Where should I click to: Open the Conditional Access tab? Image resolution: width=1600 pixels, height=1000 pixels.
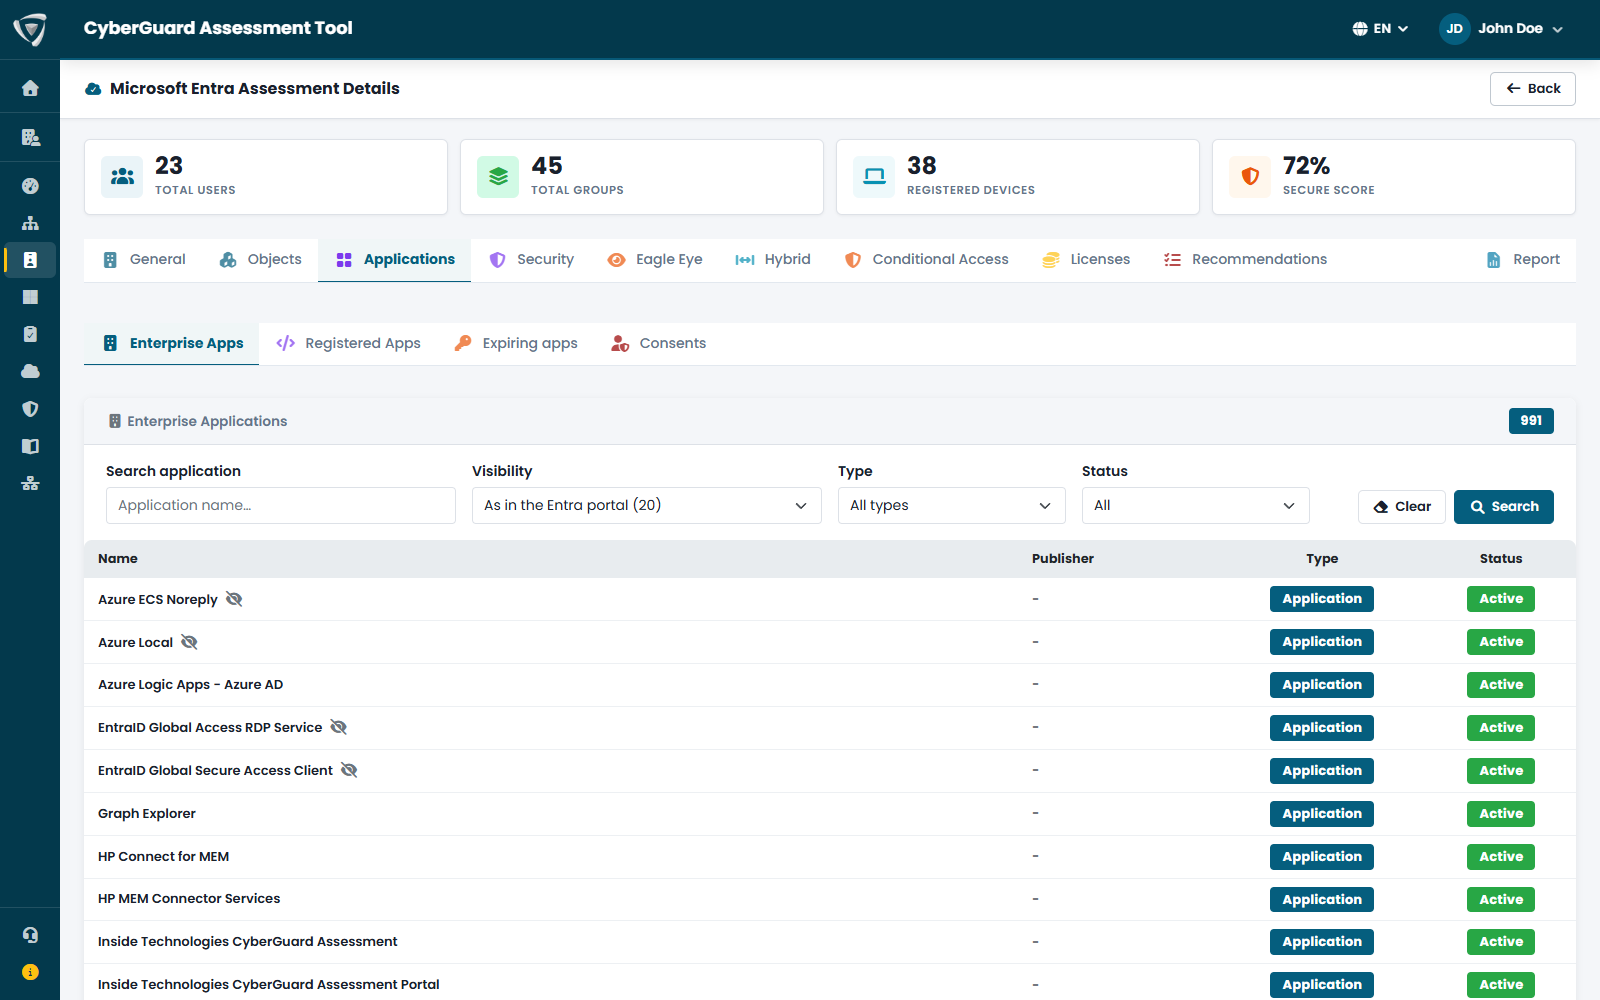pyautogui.click(x=926, y=260)
